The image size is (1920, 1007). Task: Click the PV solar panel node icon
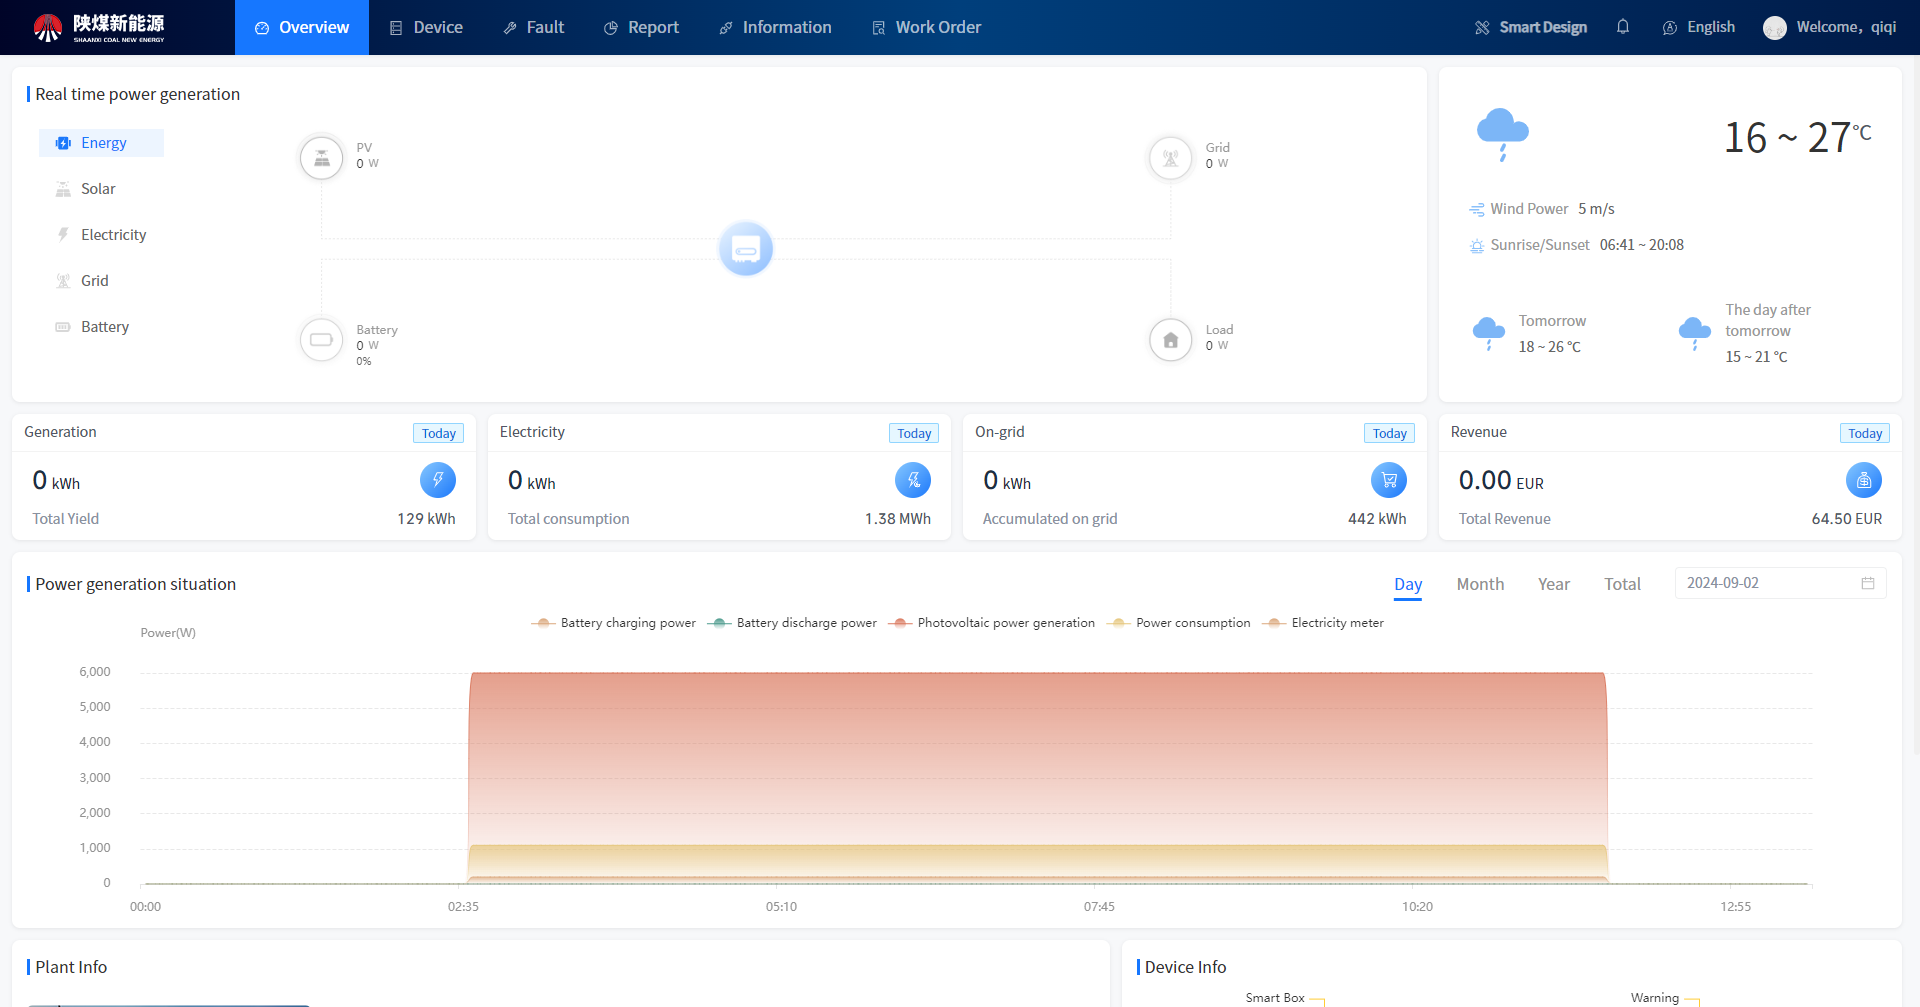click(322, 158)
